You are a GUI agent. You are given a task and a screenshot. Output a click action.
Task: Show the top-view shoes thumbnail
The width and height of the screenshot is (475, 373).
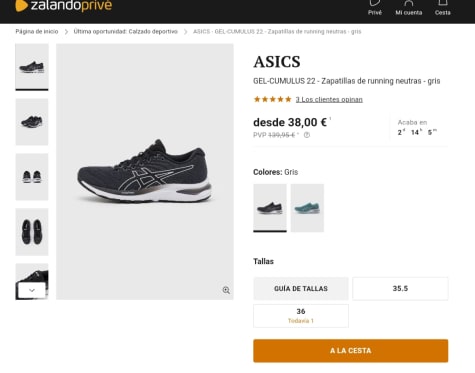[x=32, y=232]
